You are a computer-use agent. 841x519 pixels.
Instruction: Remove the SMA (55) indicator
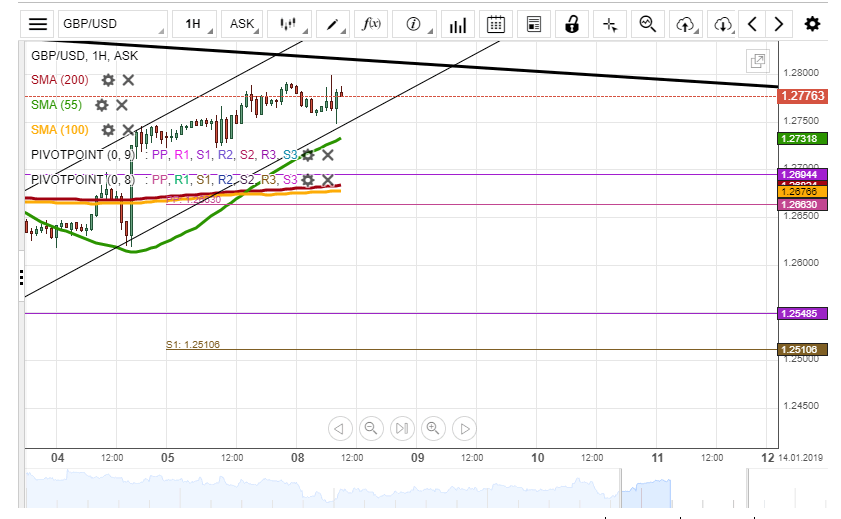coord(122,105)
